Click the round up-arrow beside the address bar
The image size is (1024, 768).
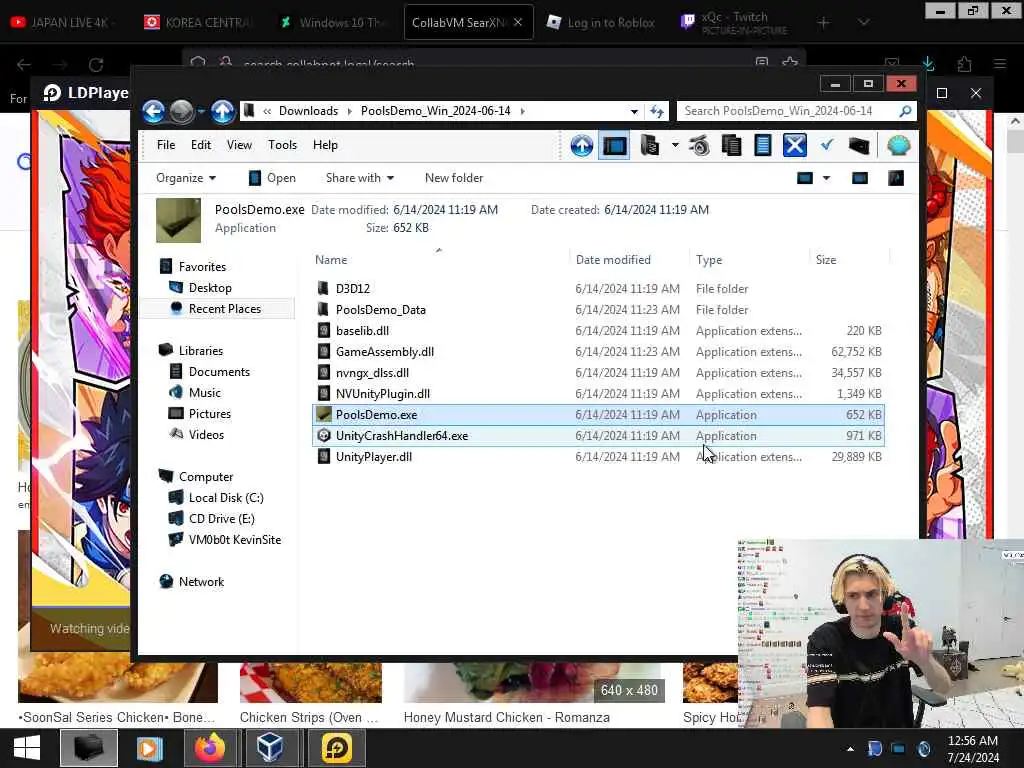click(x=222, y=112)
